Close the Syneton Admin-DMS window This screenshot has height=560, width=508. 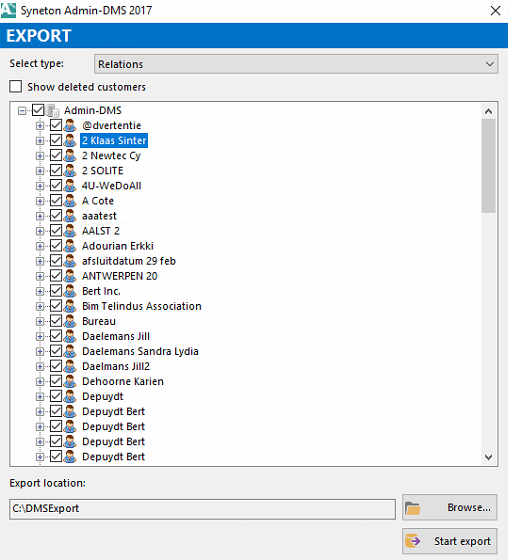(495, 11)
